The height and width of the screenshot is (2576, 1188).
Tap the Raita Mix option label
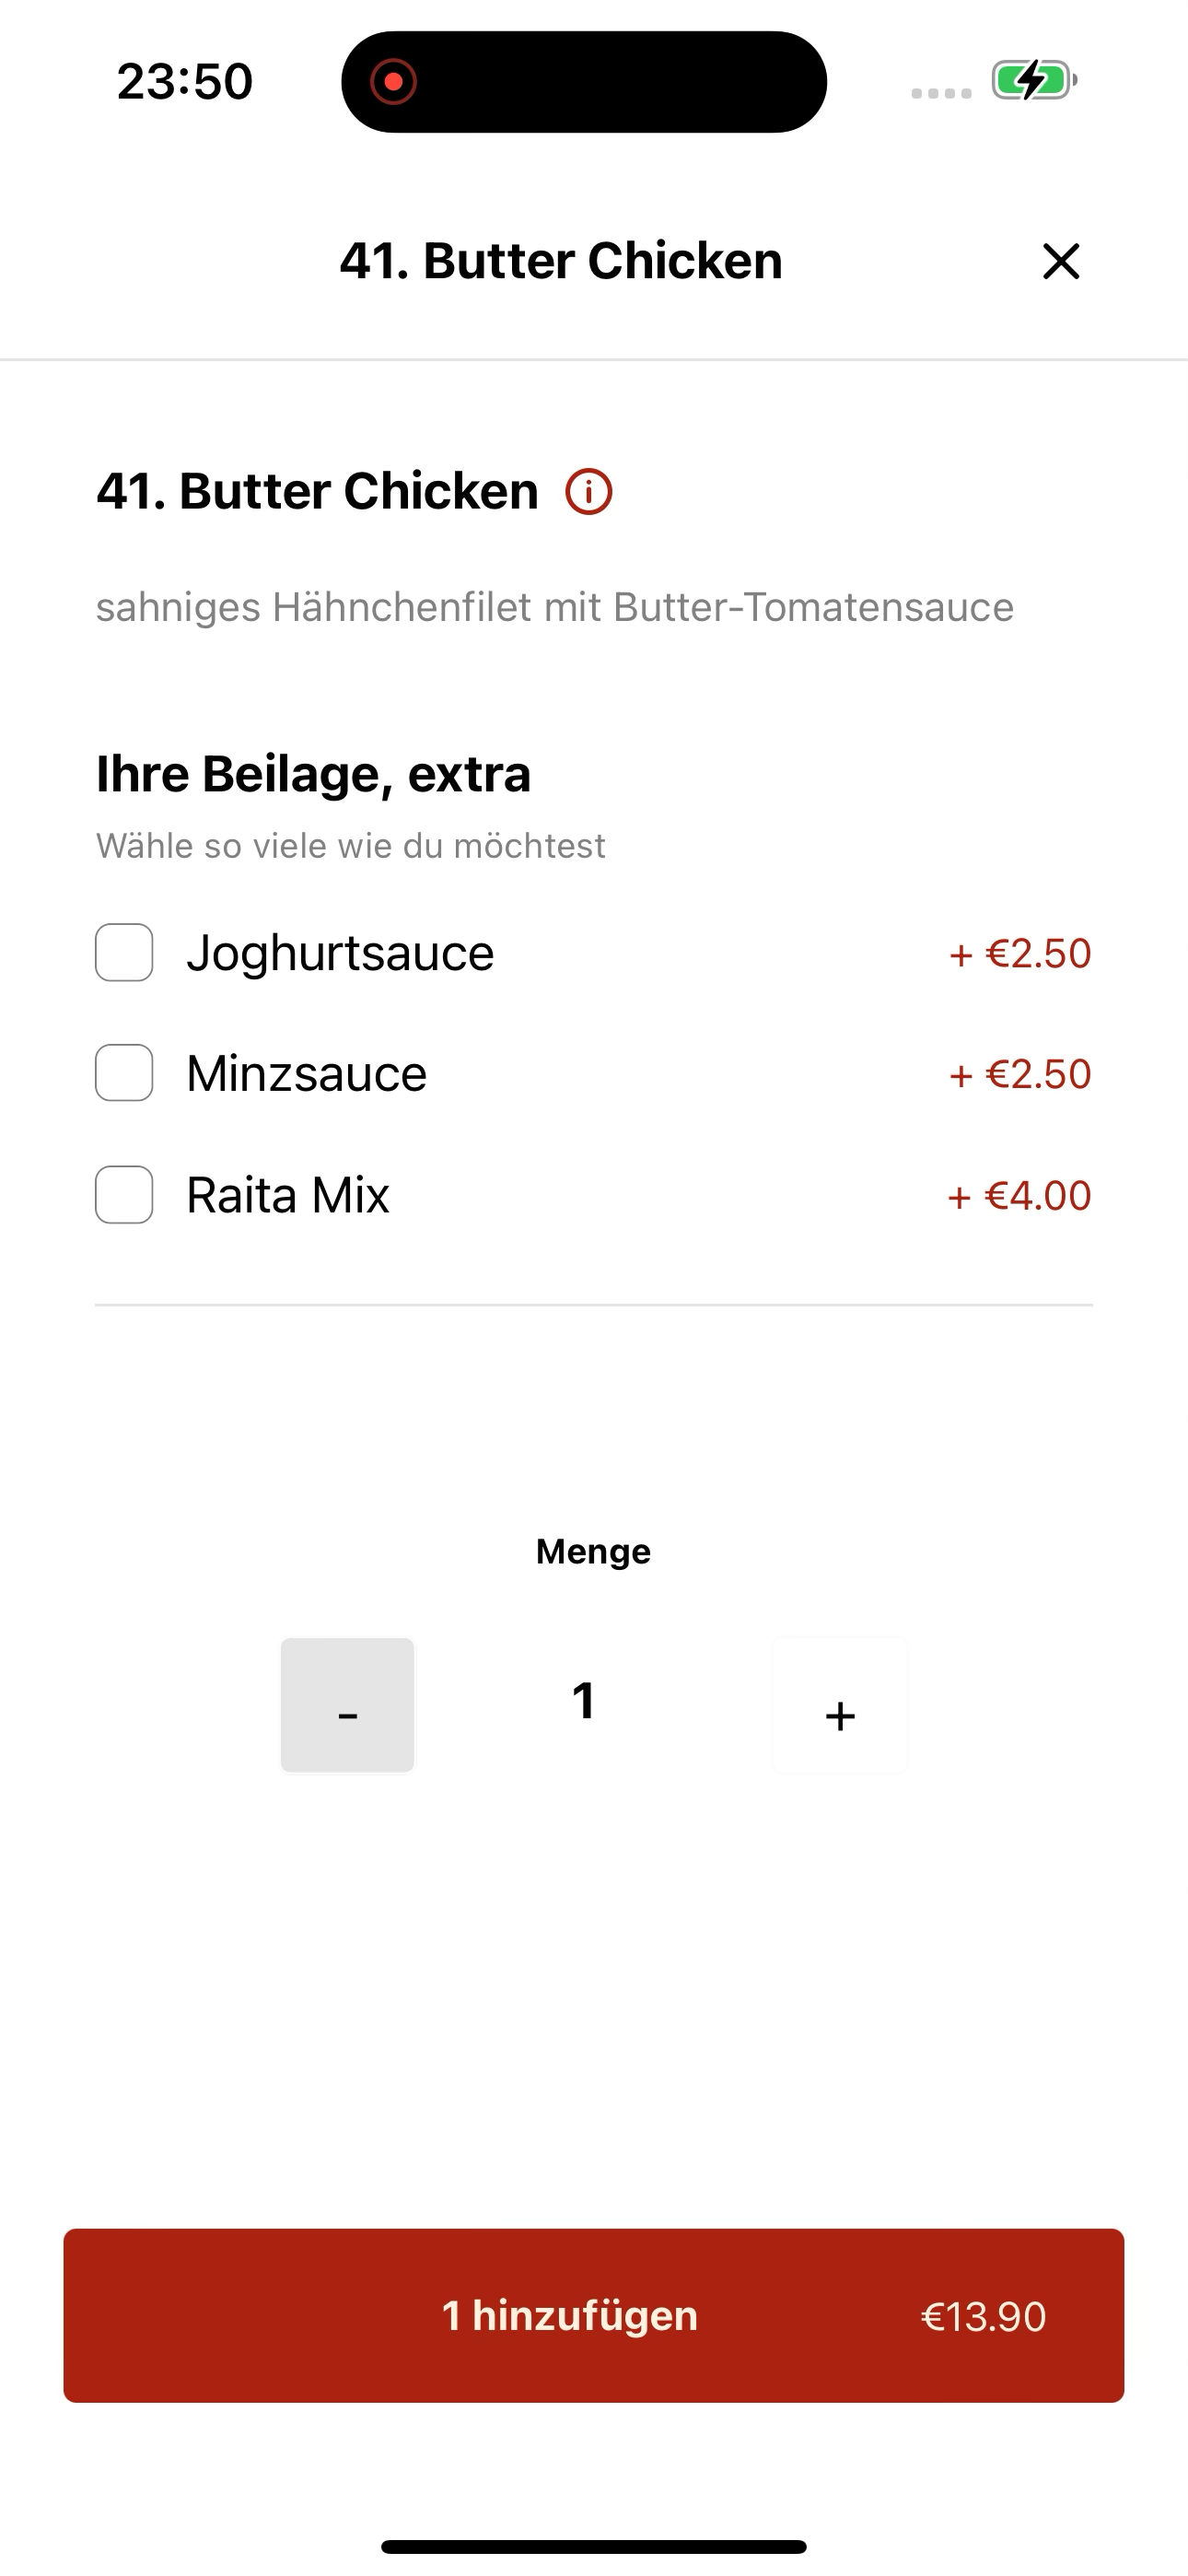coord(288,1195)
